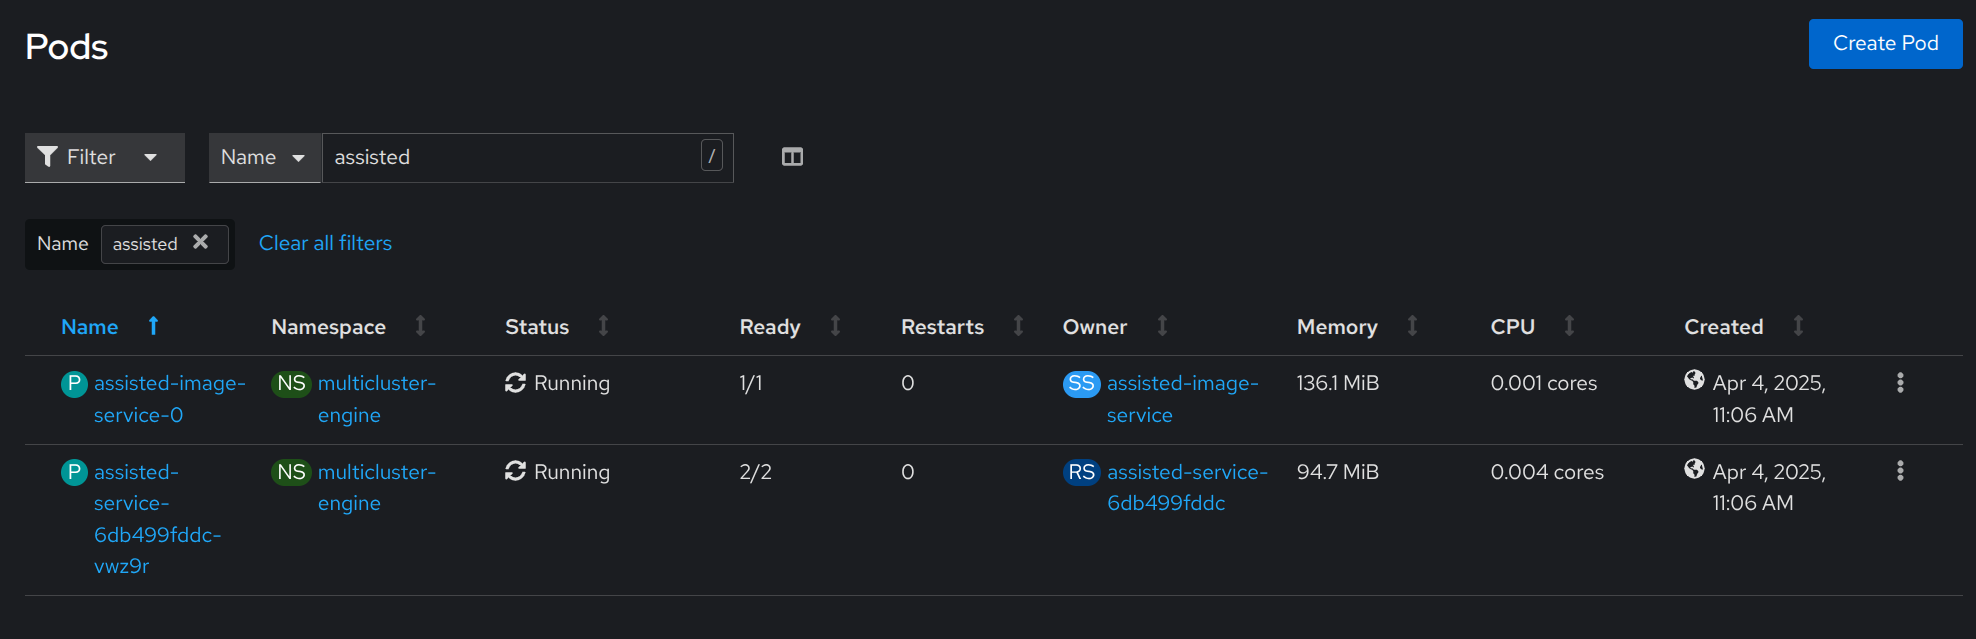Open the Name search-type dropdown
The height and width of the screenshot is (639, 1976).
(264, 157)
